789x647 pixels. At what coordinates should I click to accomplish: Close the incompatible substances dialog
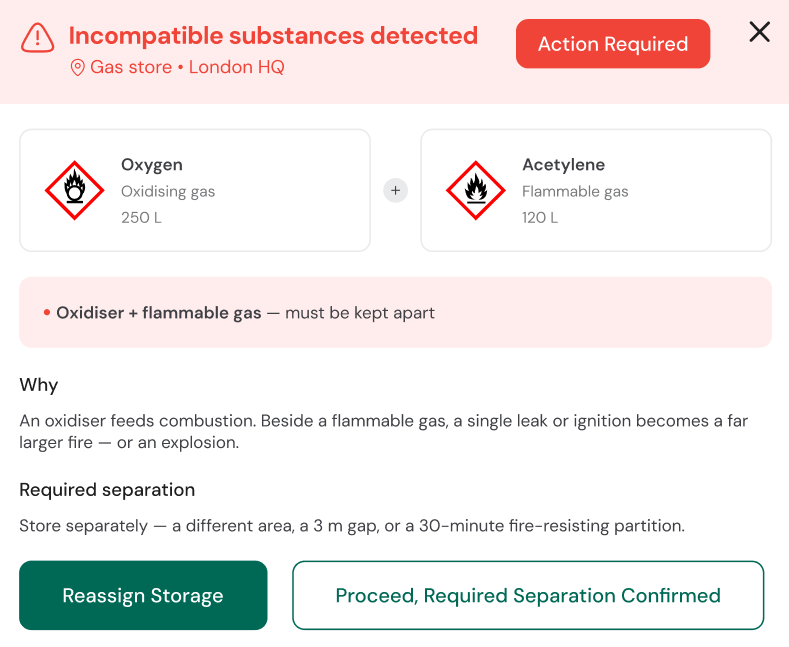coord(759,32)
